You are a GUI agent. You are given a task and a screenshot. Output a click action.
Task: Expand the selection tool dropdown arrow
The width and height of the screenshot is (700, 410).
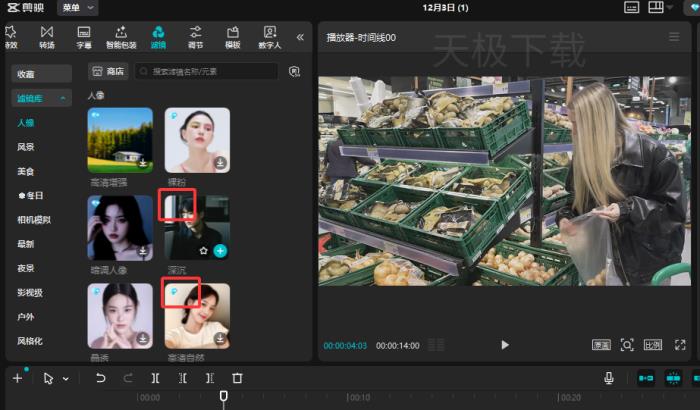[x=66, y=379]
